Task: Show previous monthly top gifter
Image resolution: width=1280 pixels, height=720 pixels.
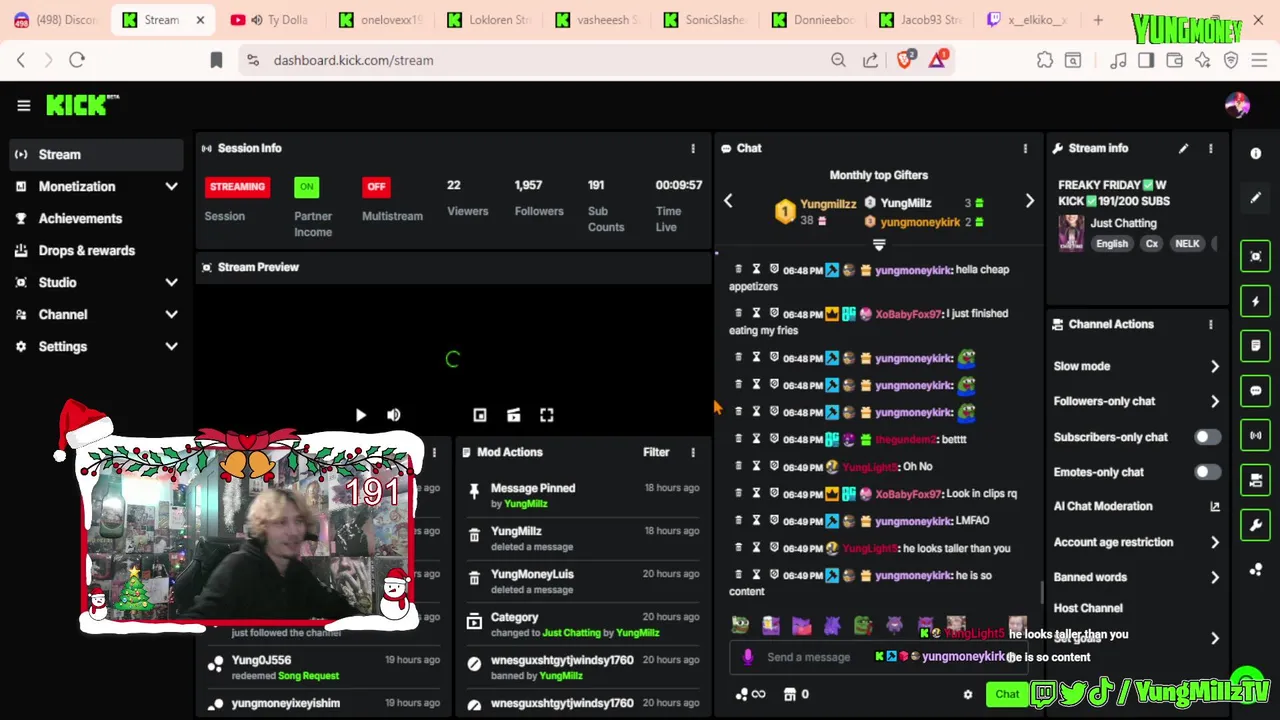Action: [x=728, y=201]
